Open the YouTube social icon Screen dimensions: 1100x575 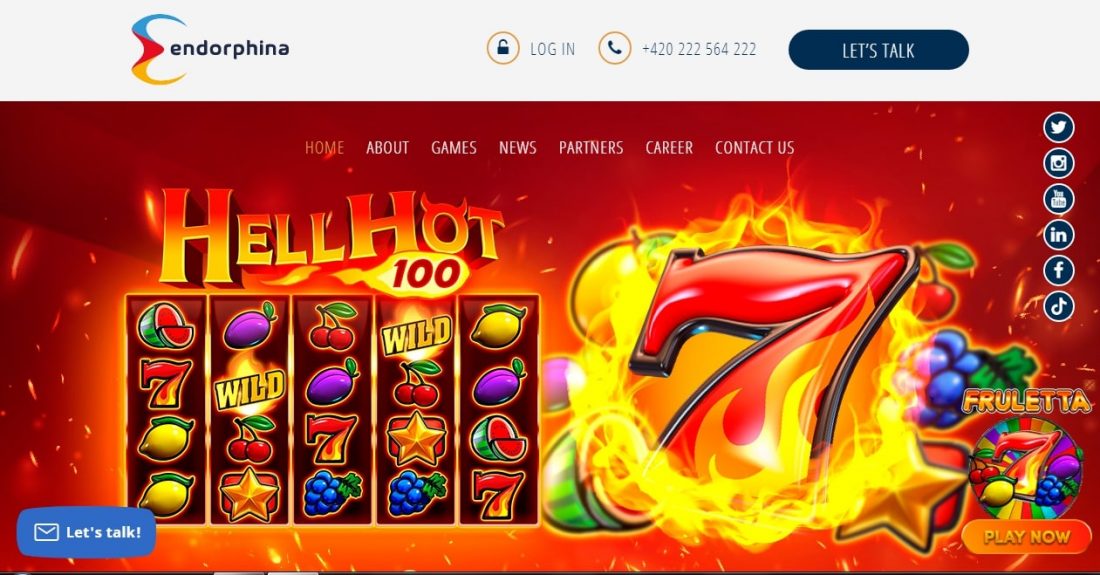pyautogui.click(x=1059, y=199)
